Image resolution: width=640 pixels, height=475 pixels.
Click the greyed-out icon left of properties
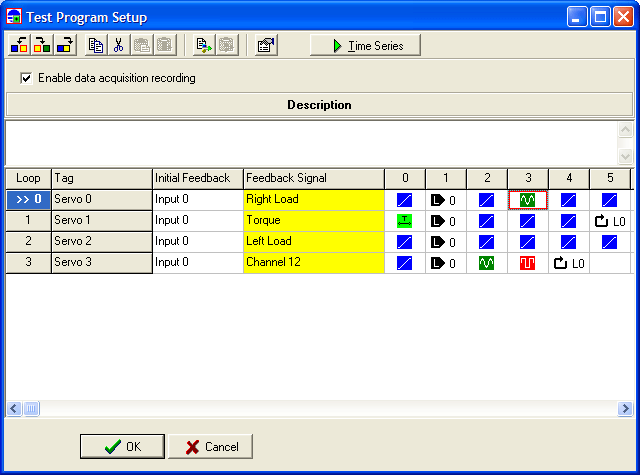[227, 45]
